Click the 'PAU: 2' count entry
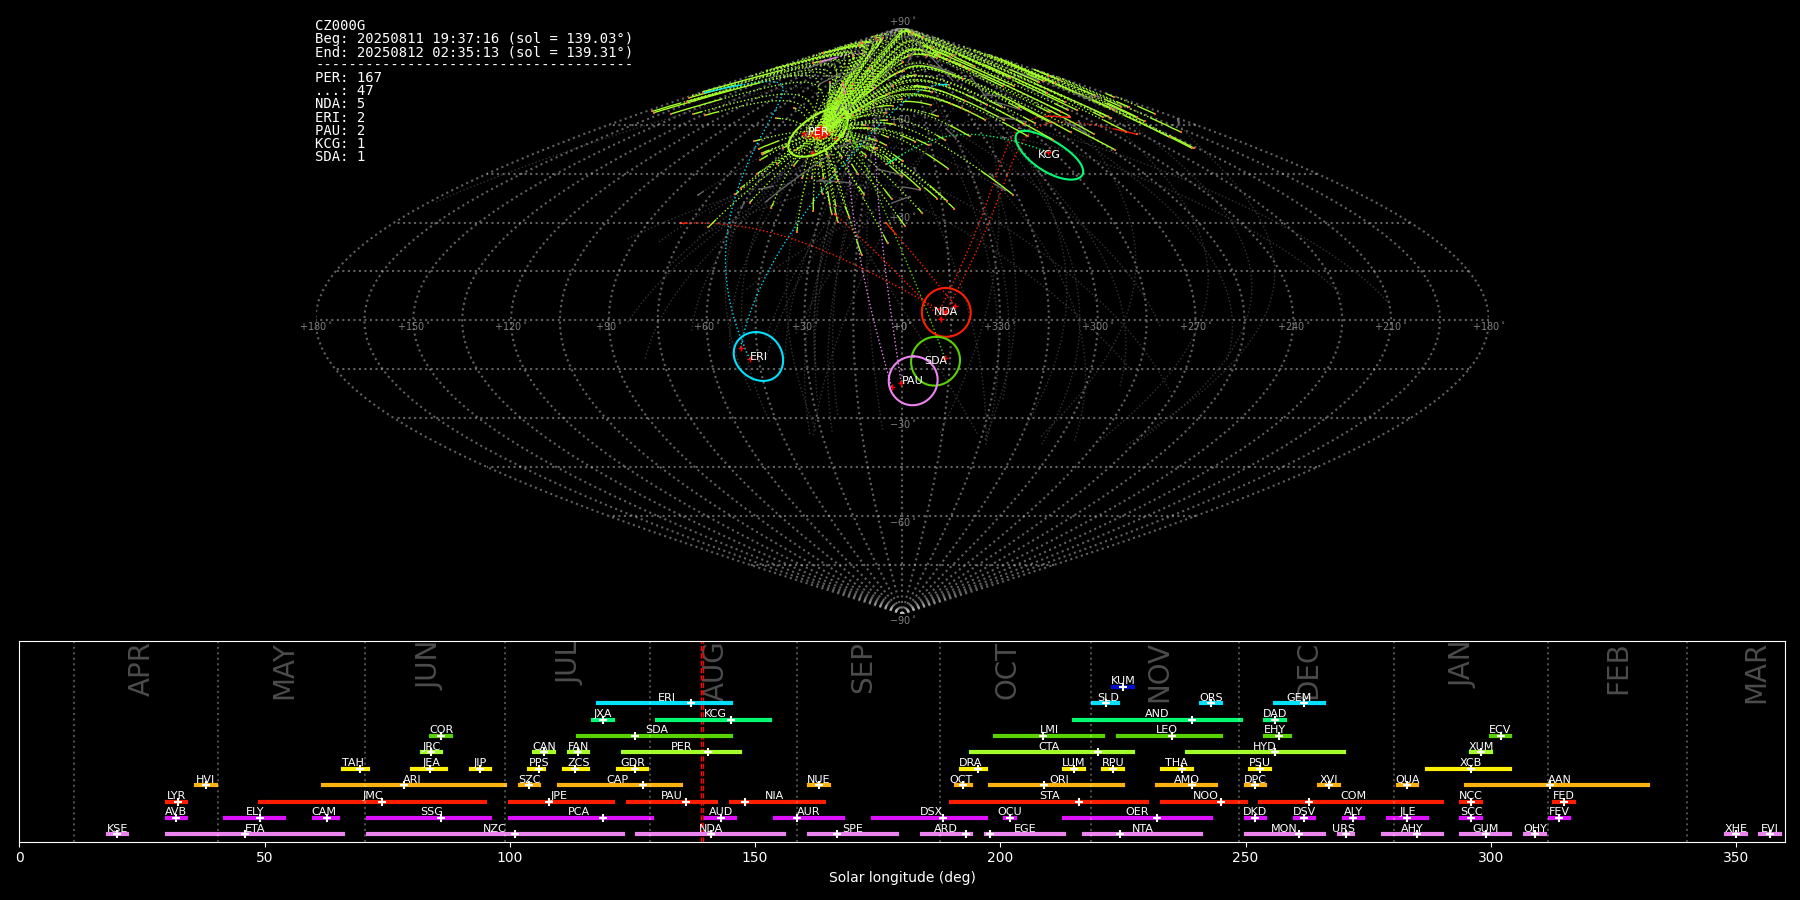 click(x=340, y=130)
